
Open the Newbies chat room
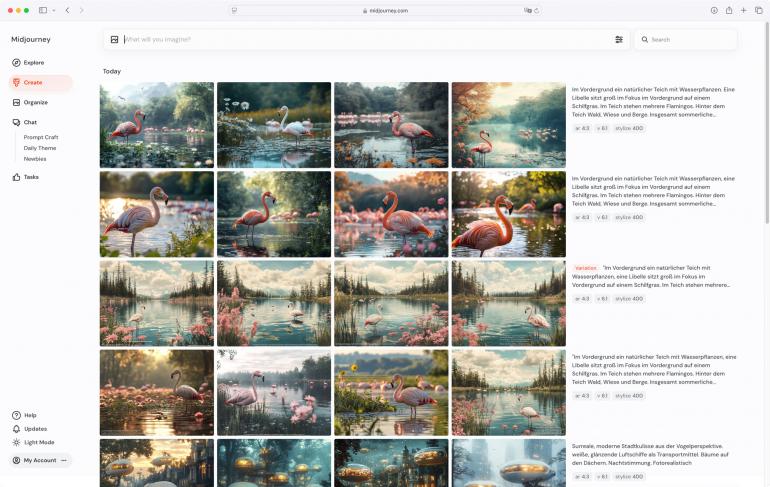35,159
